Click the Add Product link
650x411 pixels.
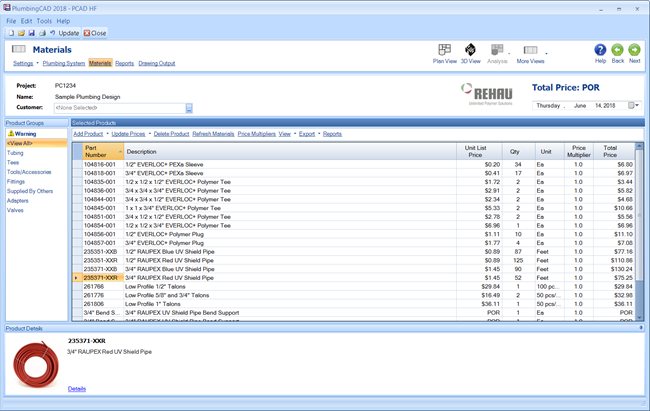[x=88, y=134]
